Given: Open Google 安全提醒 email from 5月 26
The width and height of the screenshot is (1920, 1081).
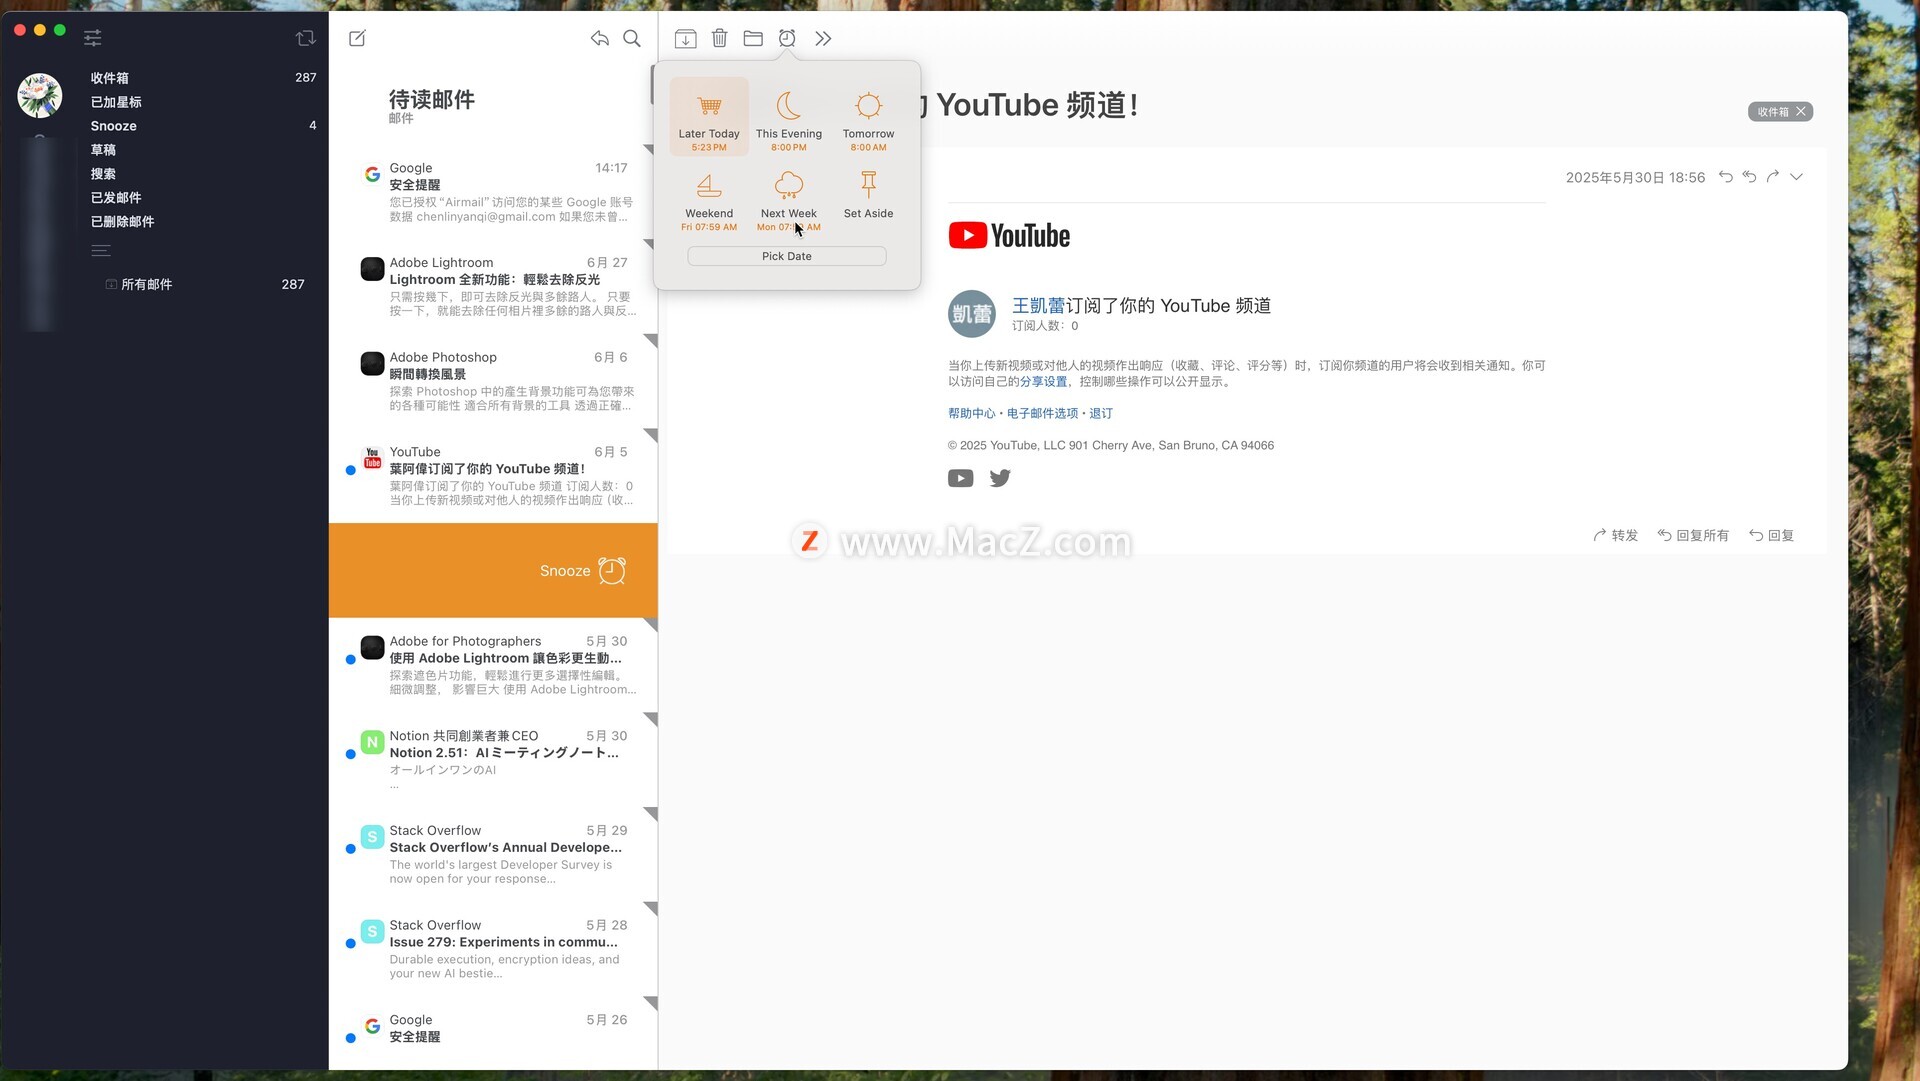Looking at the screenshot, I should [493, 1033].
